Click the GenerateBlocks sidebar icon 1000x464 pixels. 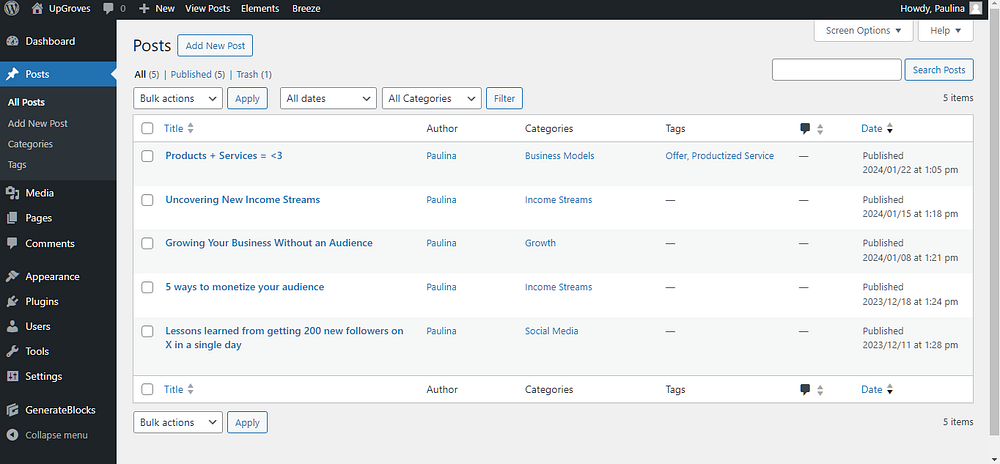tap(12, 410)
